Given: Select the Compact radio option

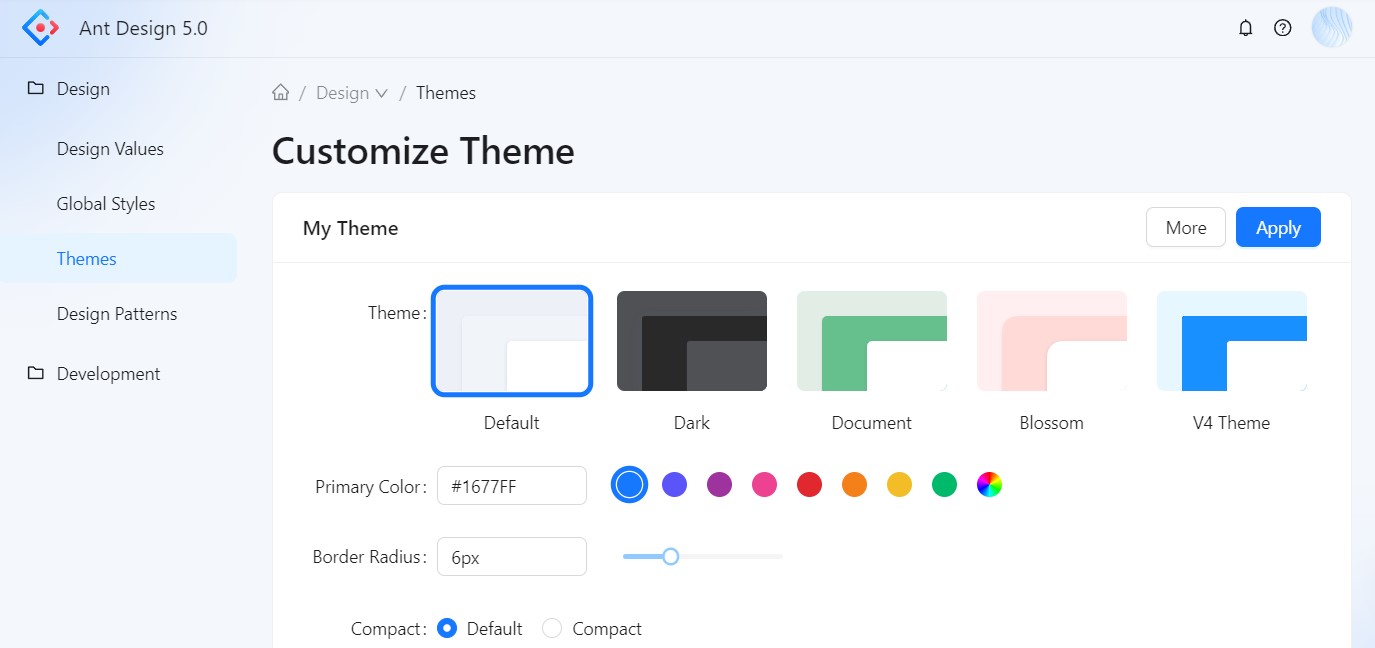Looking at the screenshot, I should click(x=552, y=629).
